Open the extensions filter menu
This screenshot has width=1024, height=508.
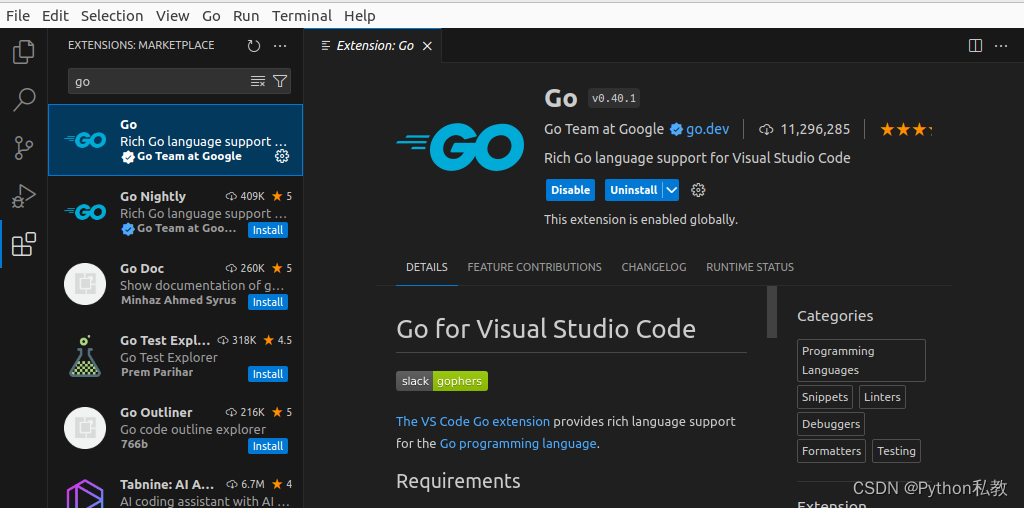[x=280, y=82]
